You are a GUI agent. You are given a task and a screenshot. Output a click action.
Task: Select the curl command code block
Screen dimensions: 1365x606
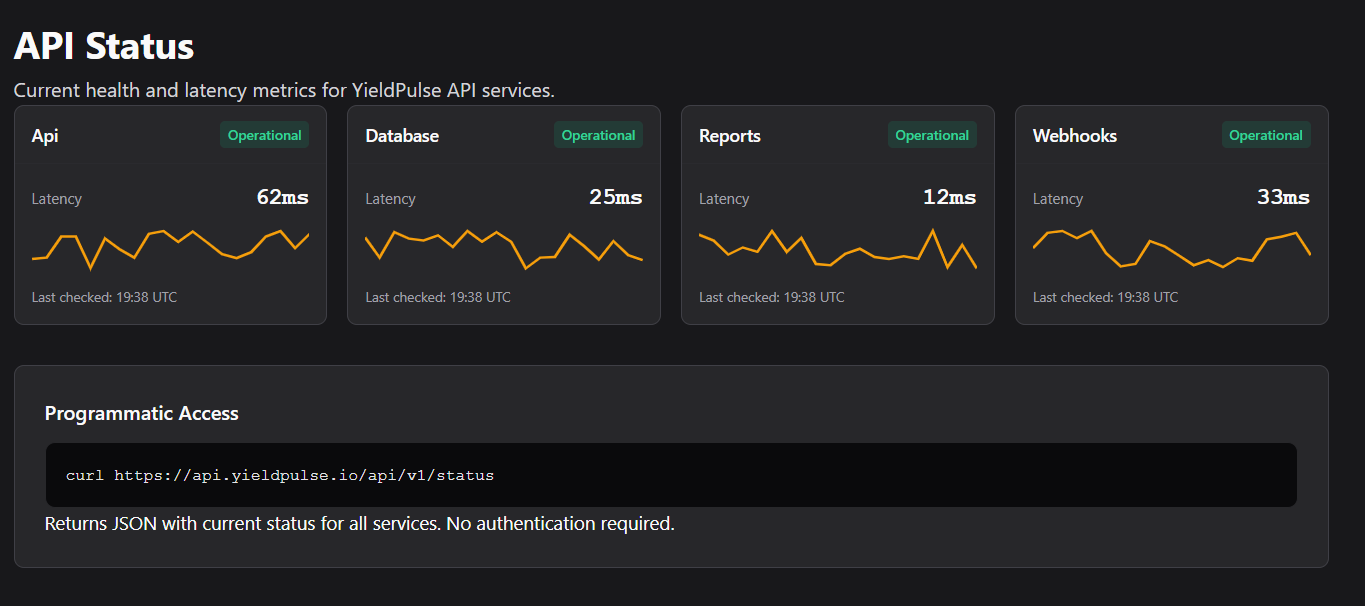(x=671, y=475)
